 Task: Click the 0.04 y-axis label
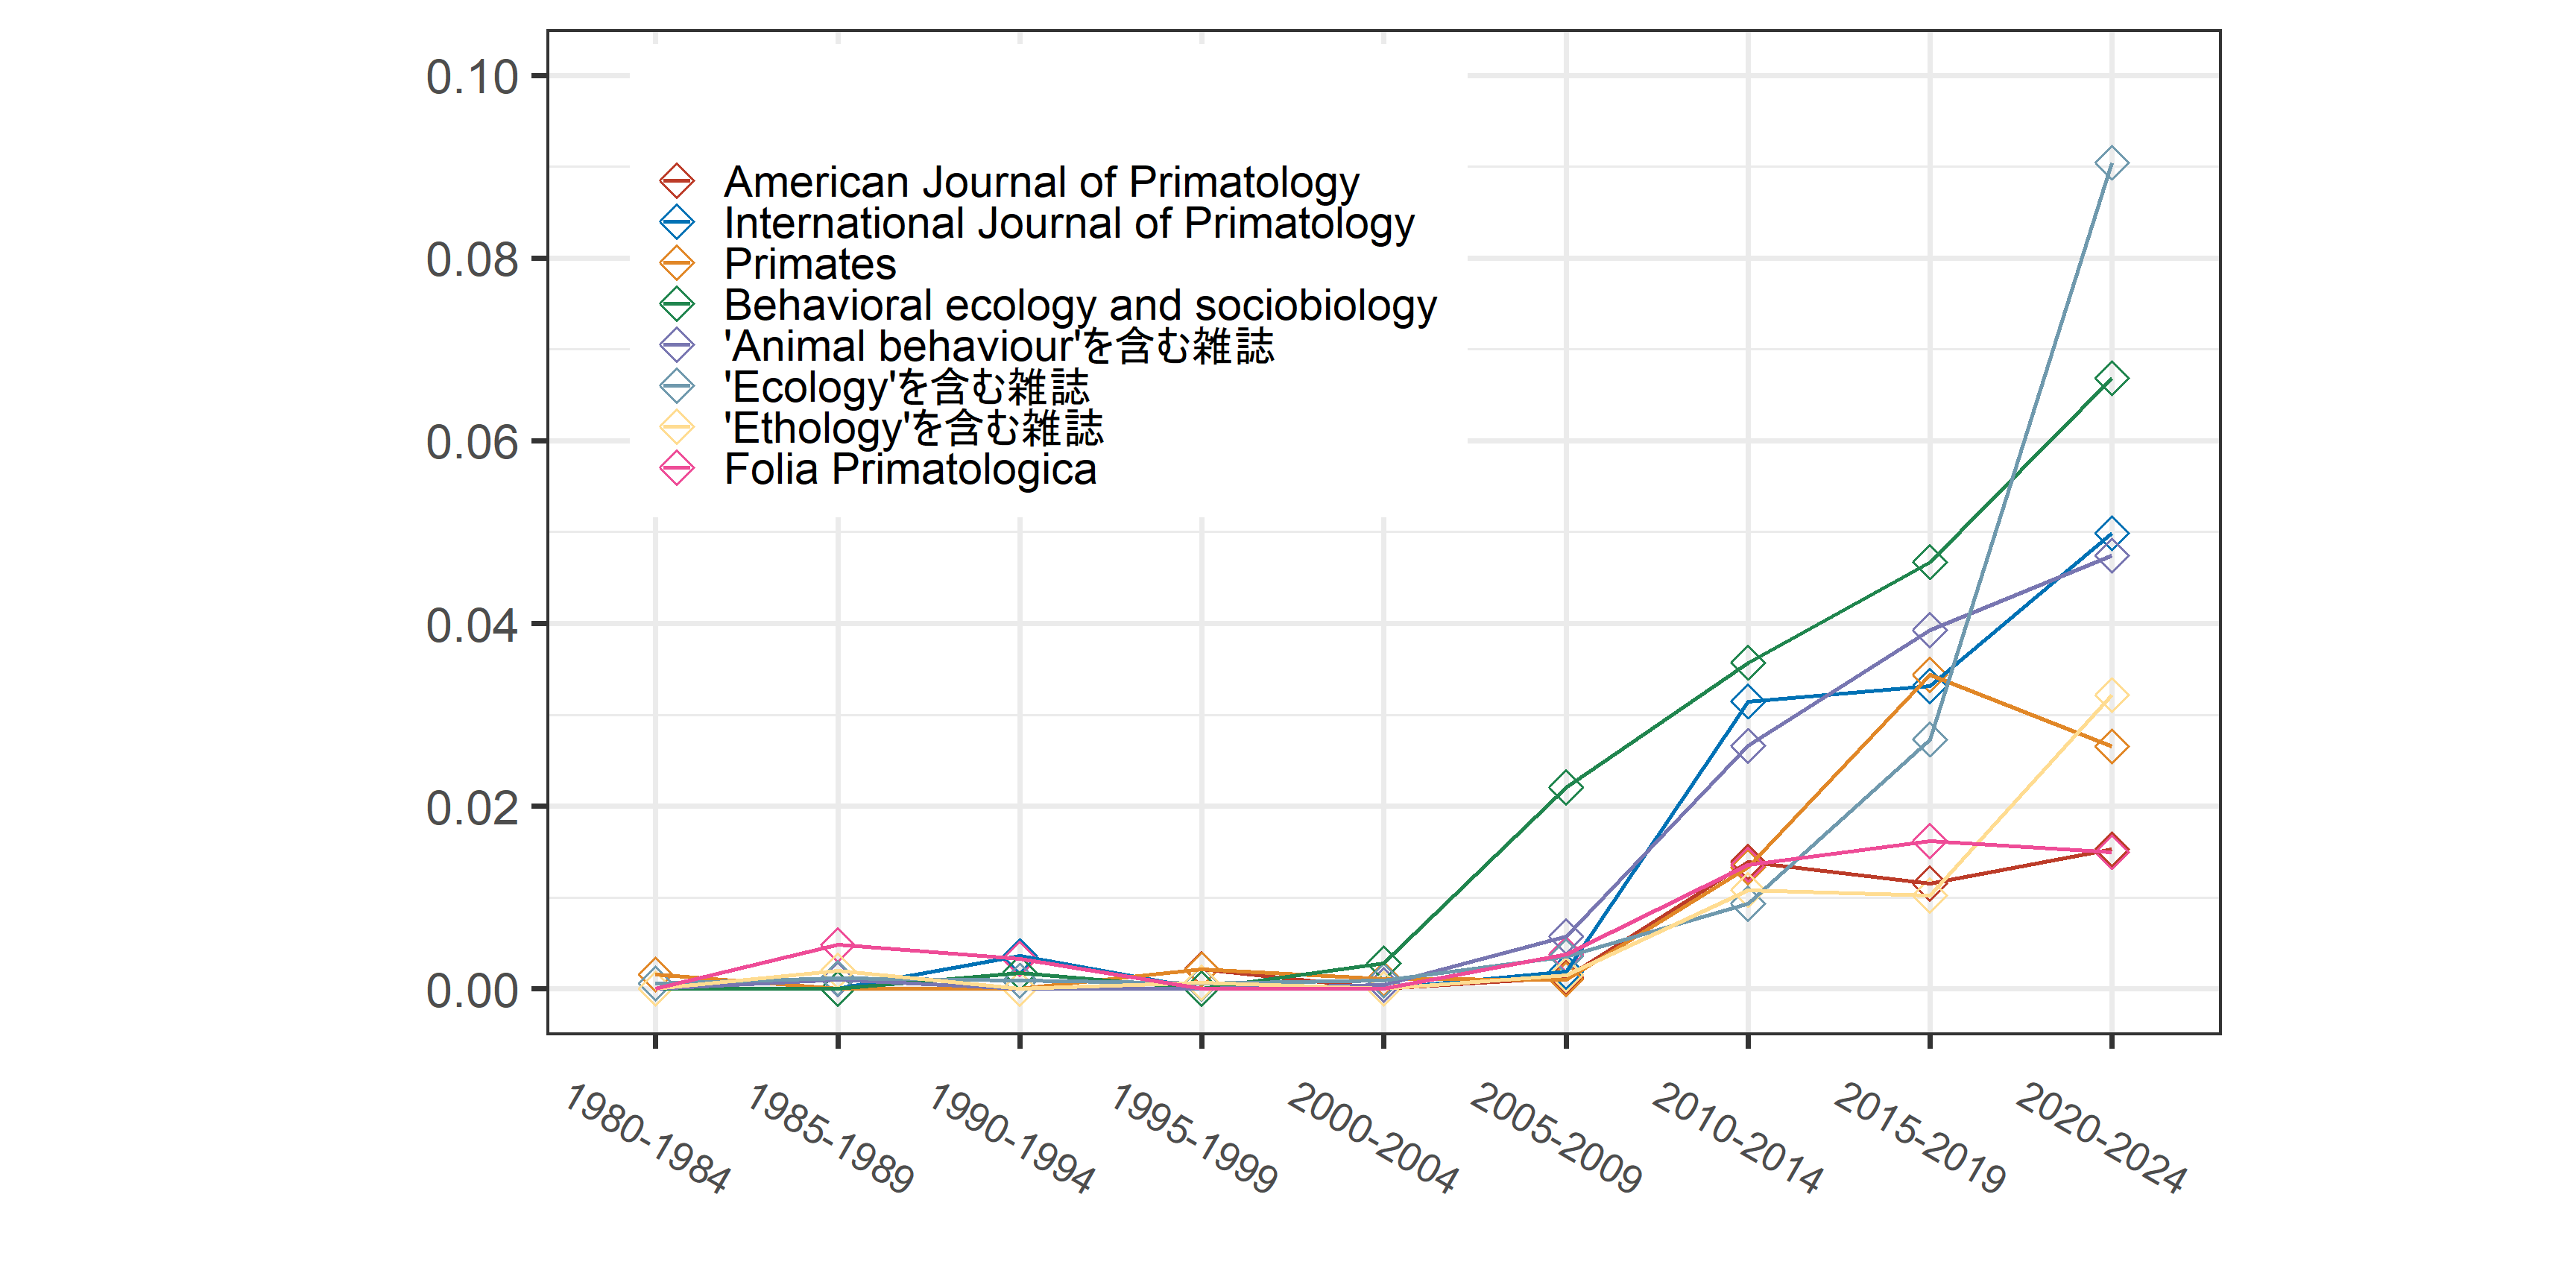(472, 626)
